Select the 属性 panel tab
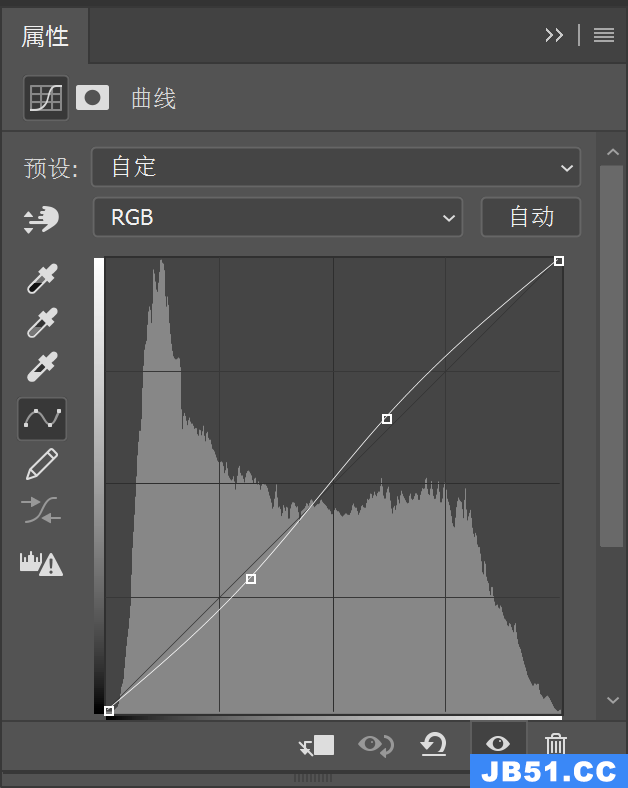 (x=45, y=36)
